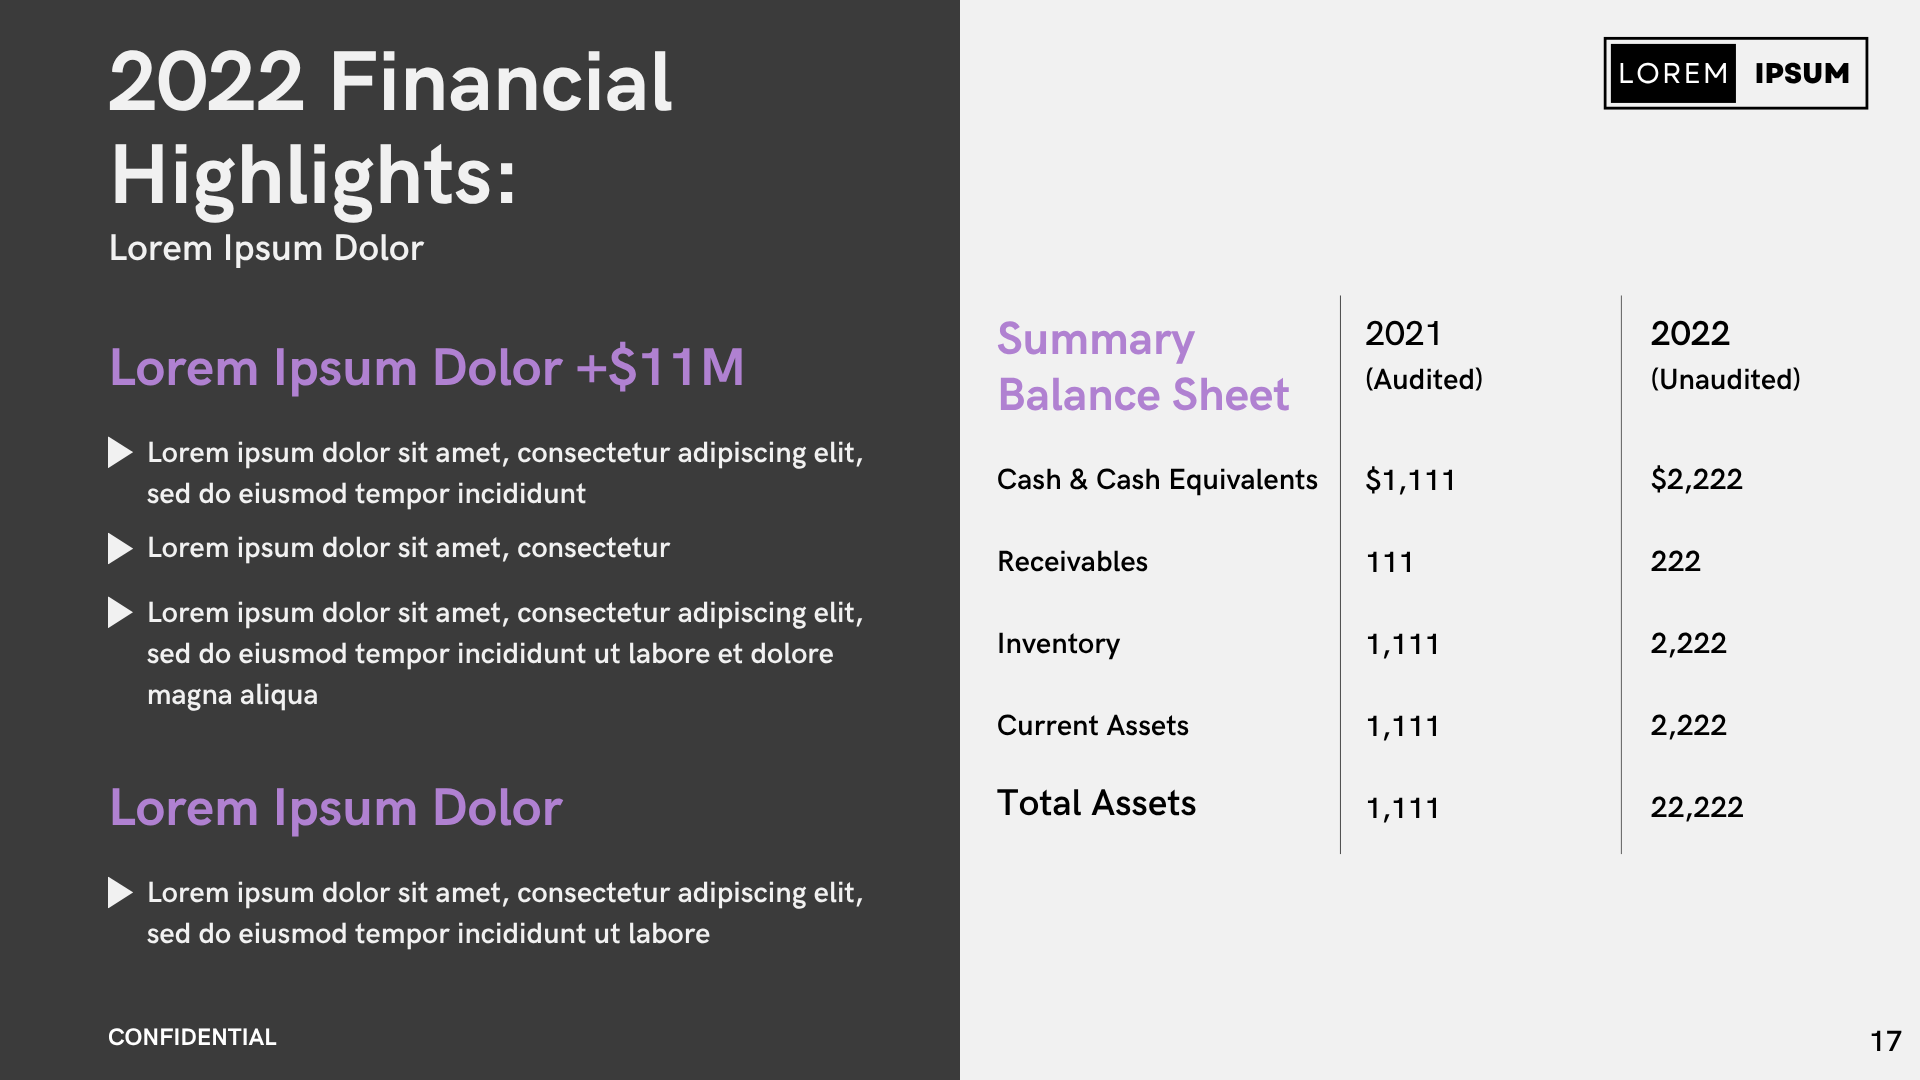Click the white 'Lorem Ipsum Dolor' subtitle under the title

click(266, 248)
